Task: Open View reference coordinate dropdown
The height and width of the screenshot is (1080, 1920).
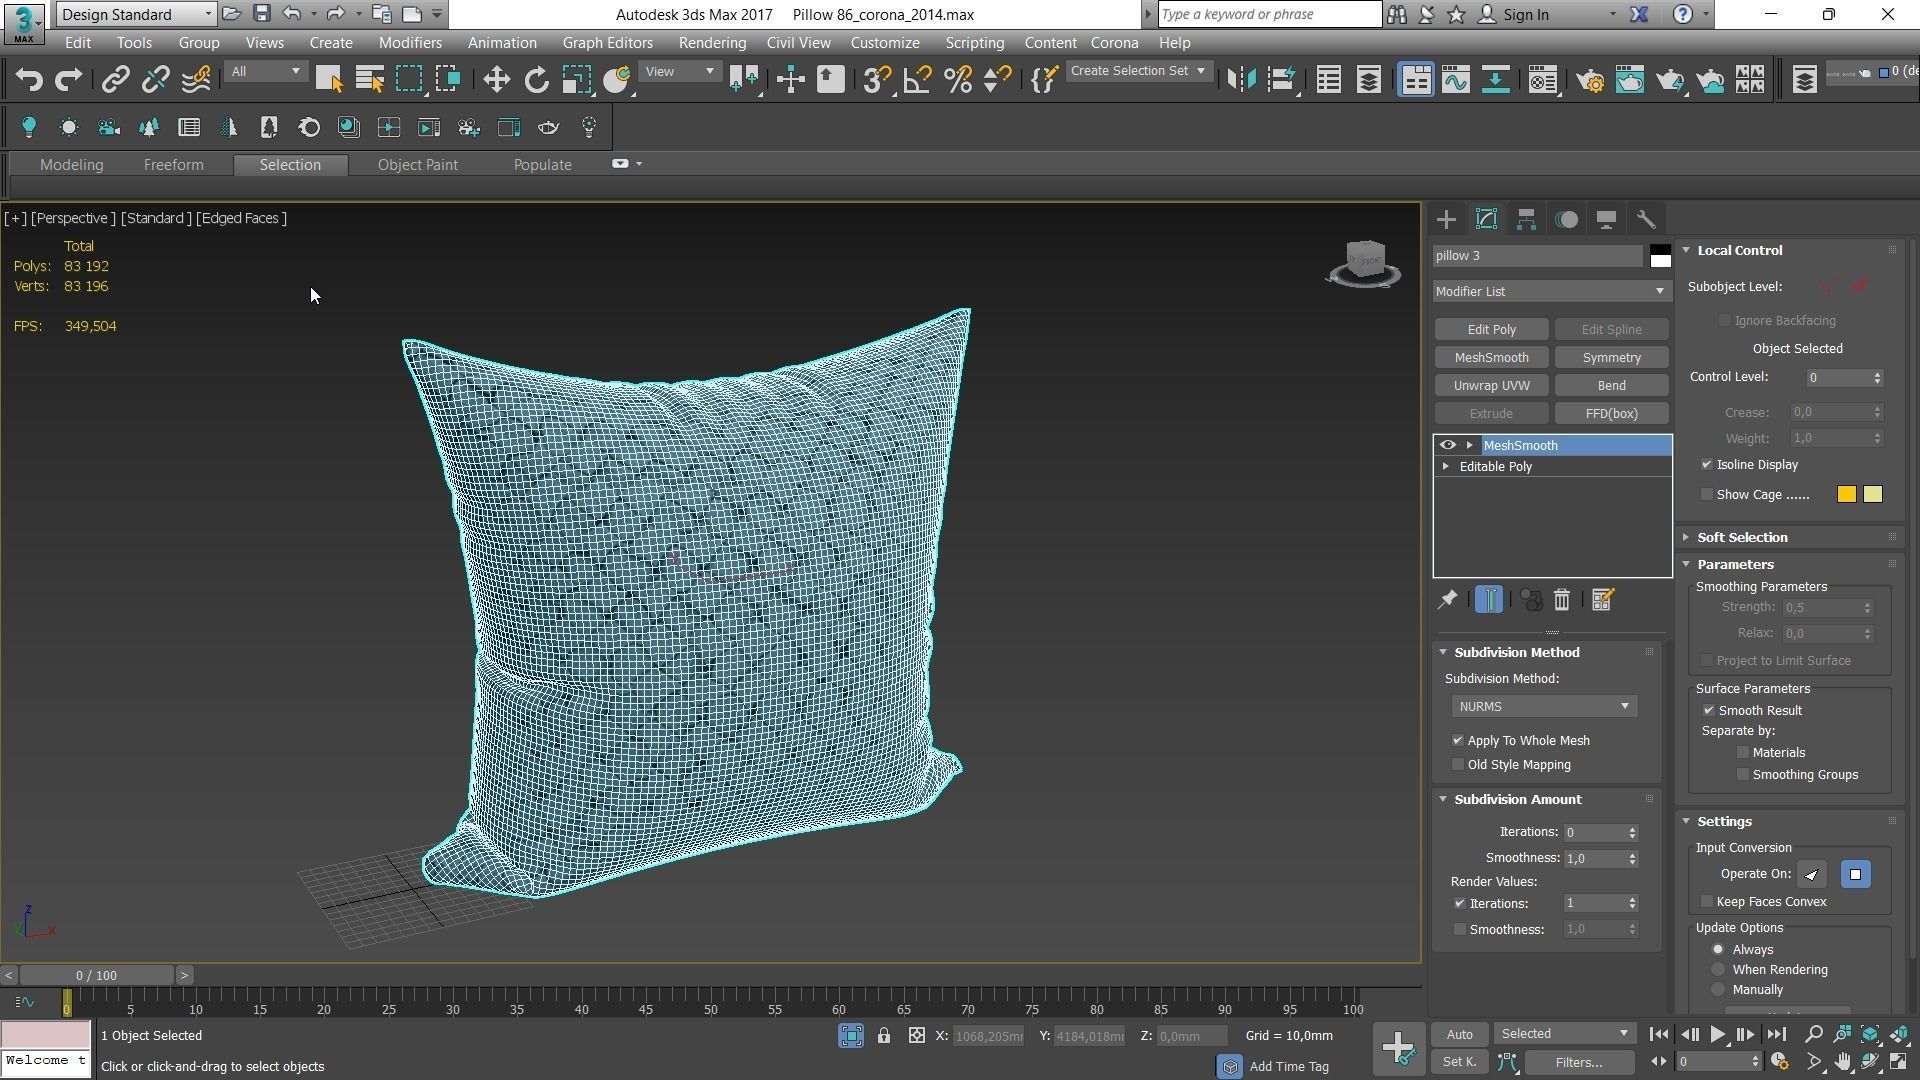Action: pyautogui.click(x=680, y=71)
